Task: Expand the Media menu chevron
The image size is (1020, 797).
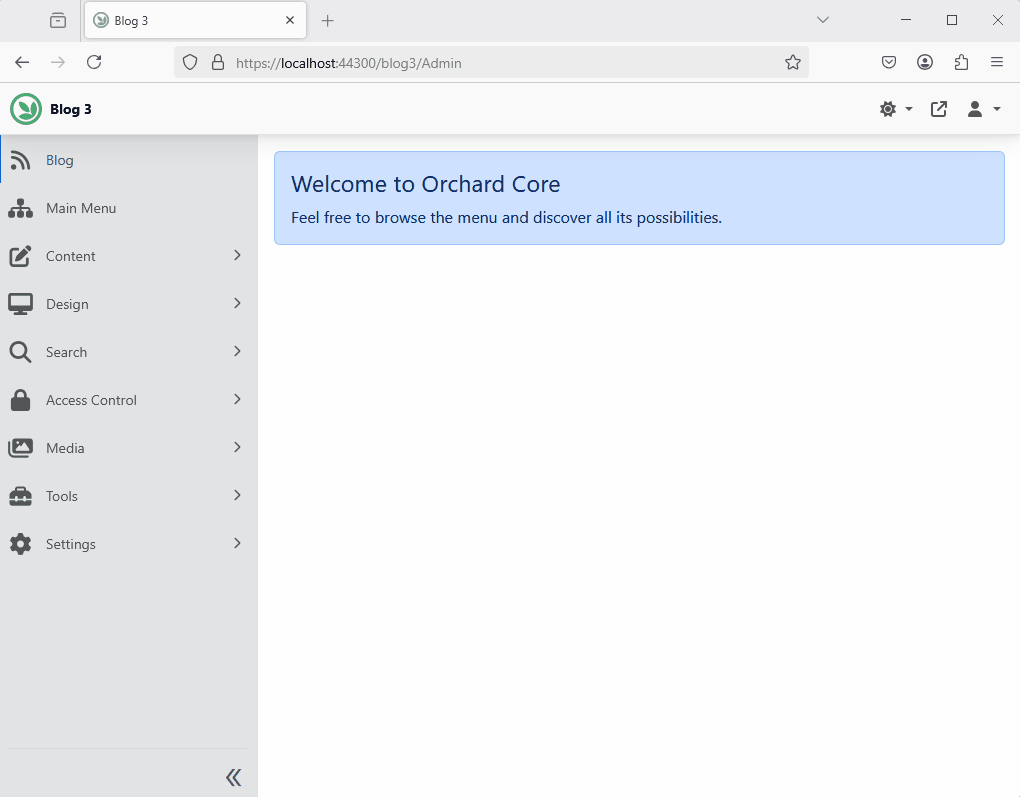Action: click(237, 447)
